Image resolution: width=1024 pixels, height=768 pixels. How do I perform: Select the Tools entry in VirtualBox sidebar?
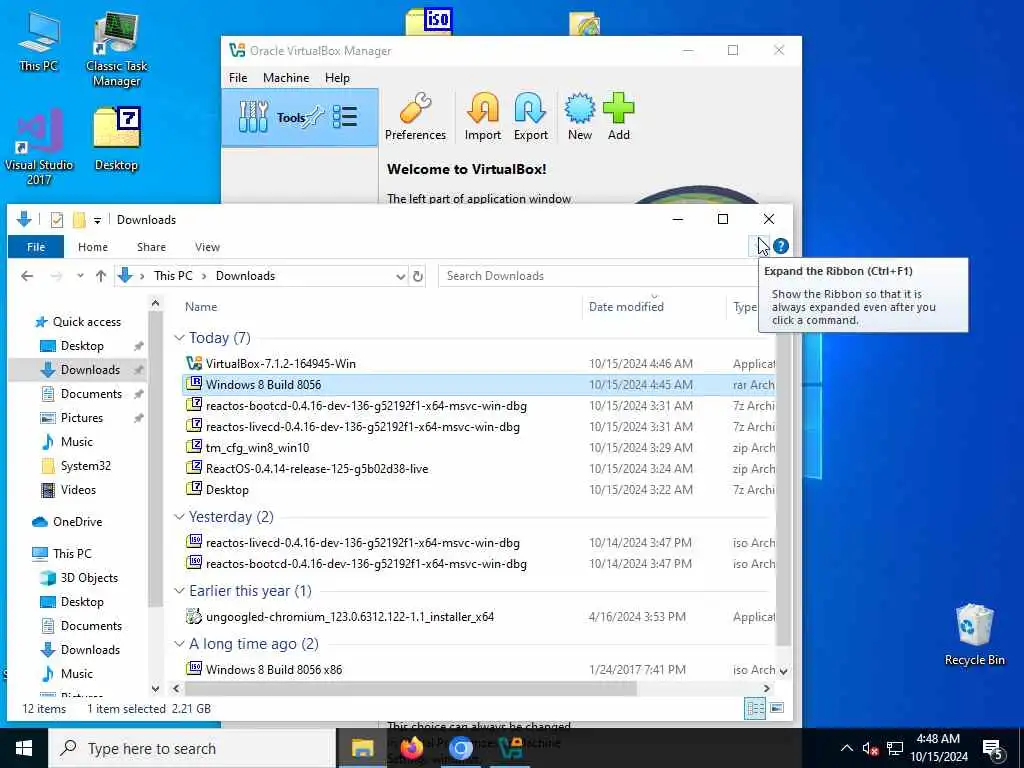[x=300, y=118]
